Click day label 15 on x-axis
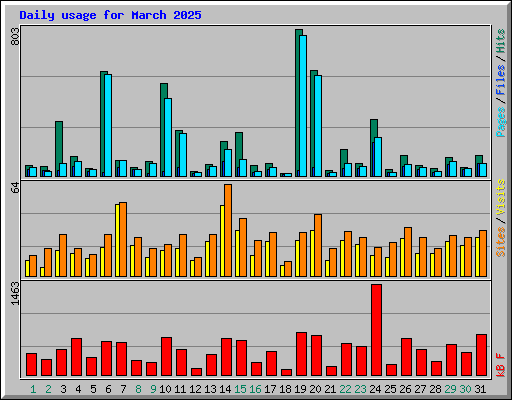This screenshot has height=400, width=512. point(240,389)
